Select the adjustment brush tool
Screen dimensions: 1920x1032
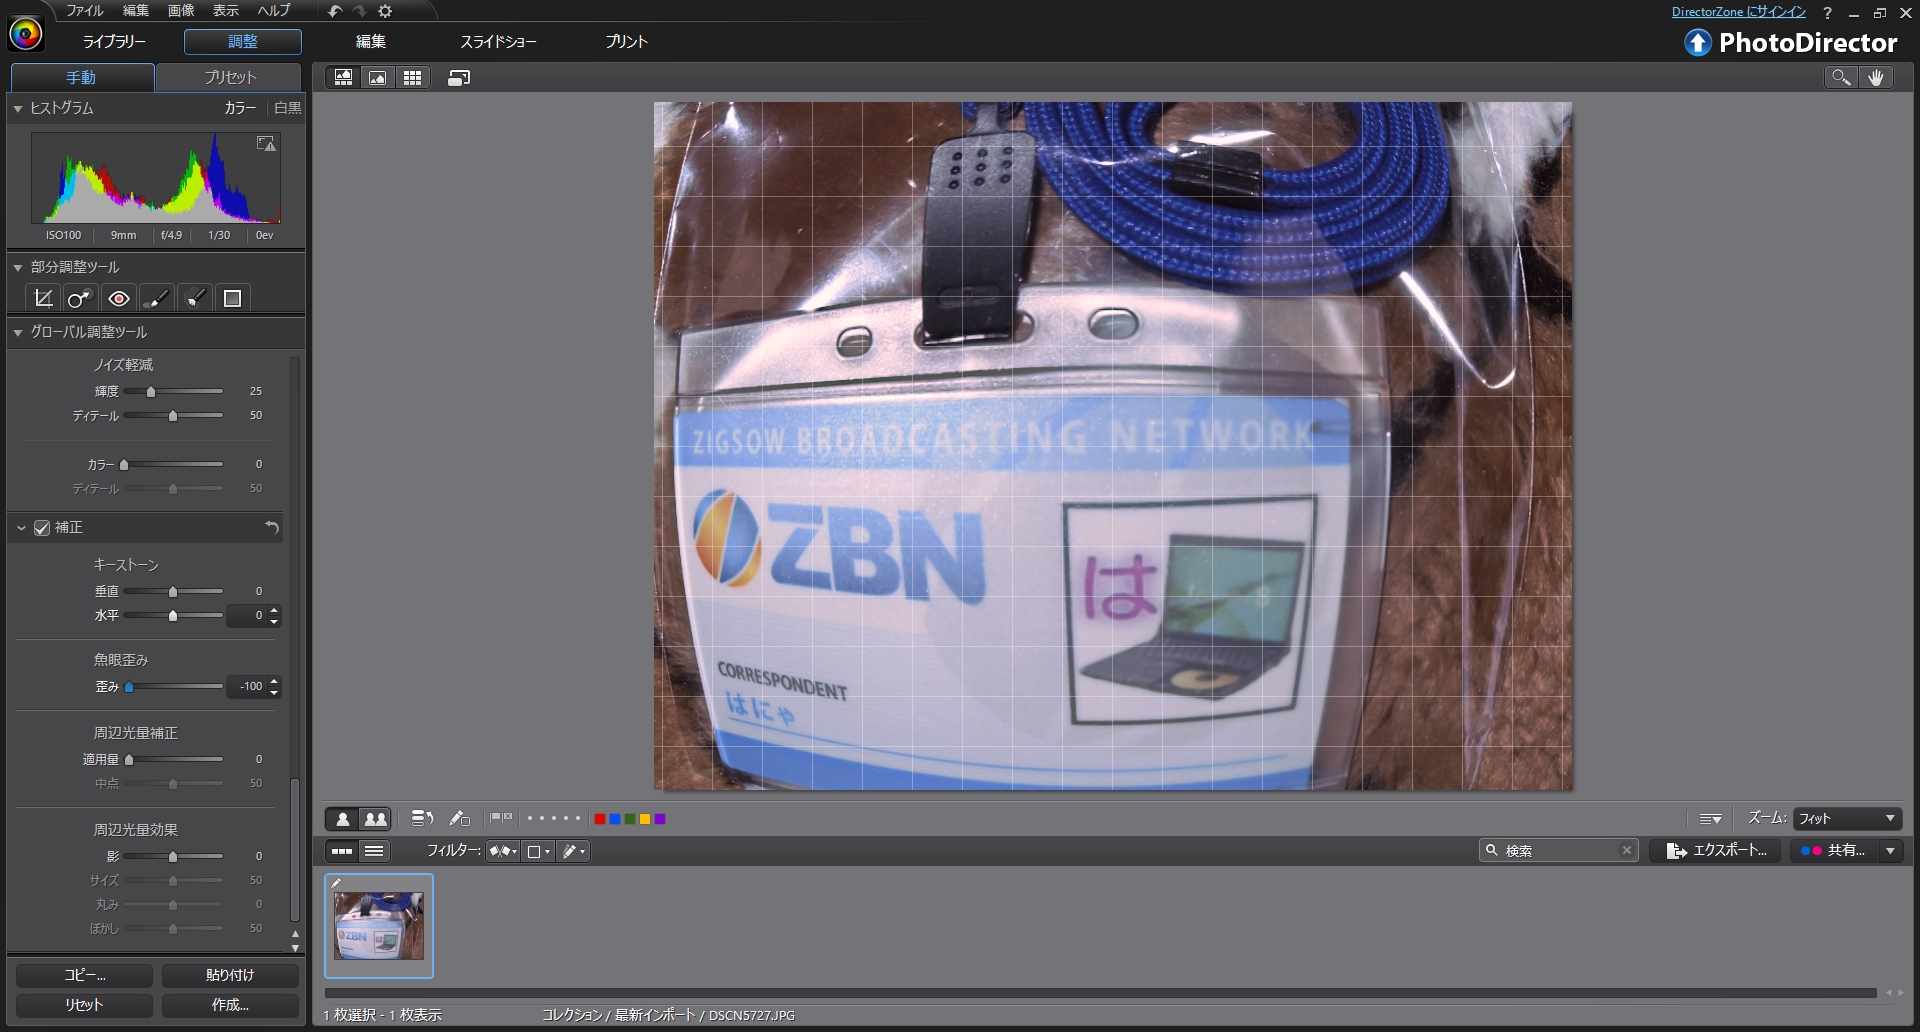pos(156,298)
